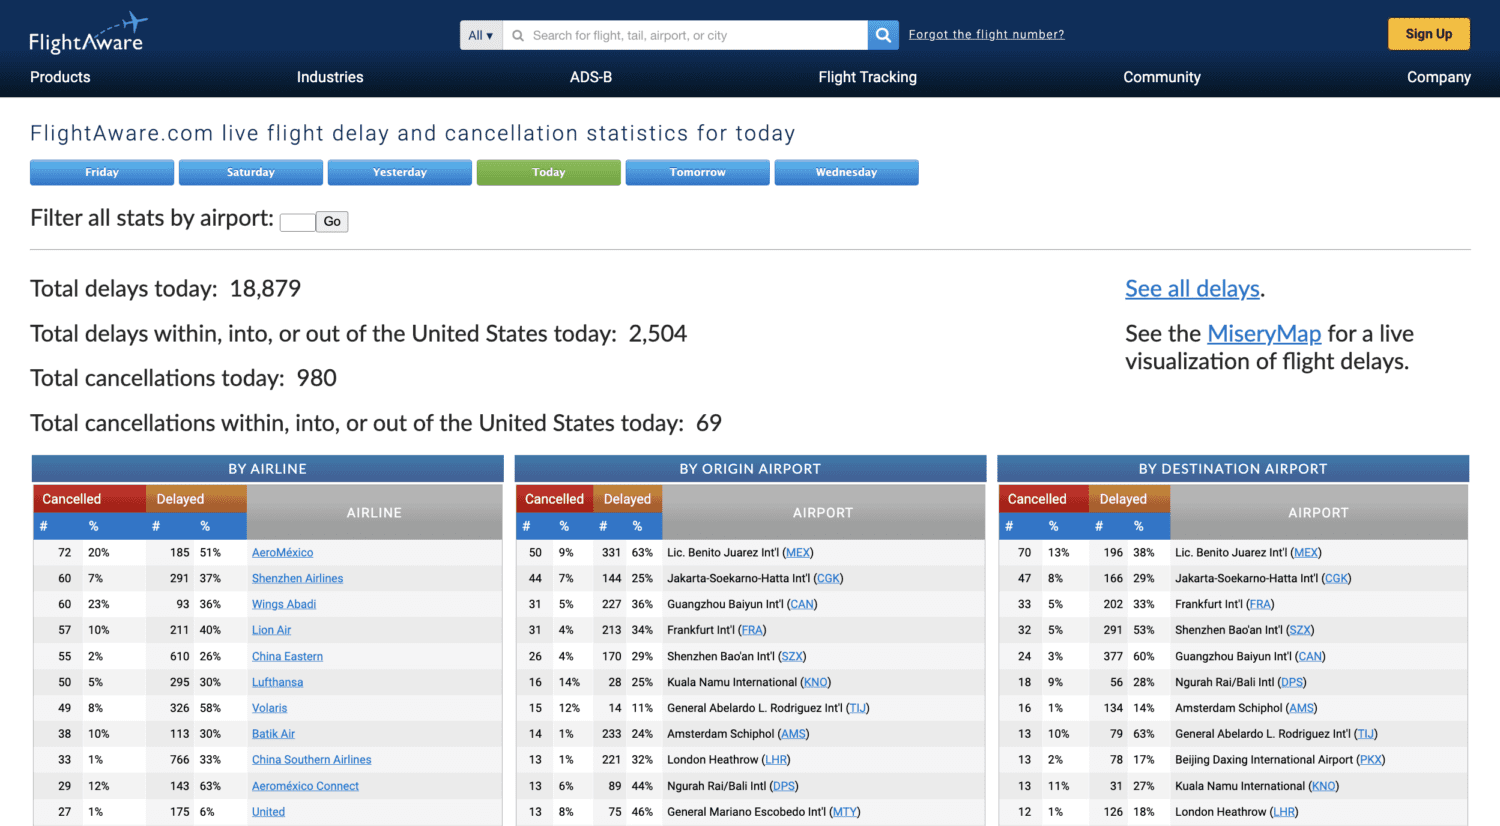Click the Sign Up button

[1428, 34]
